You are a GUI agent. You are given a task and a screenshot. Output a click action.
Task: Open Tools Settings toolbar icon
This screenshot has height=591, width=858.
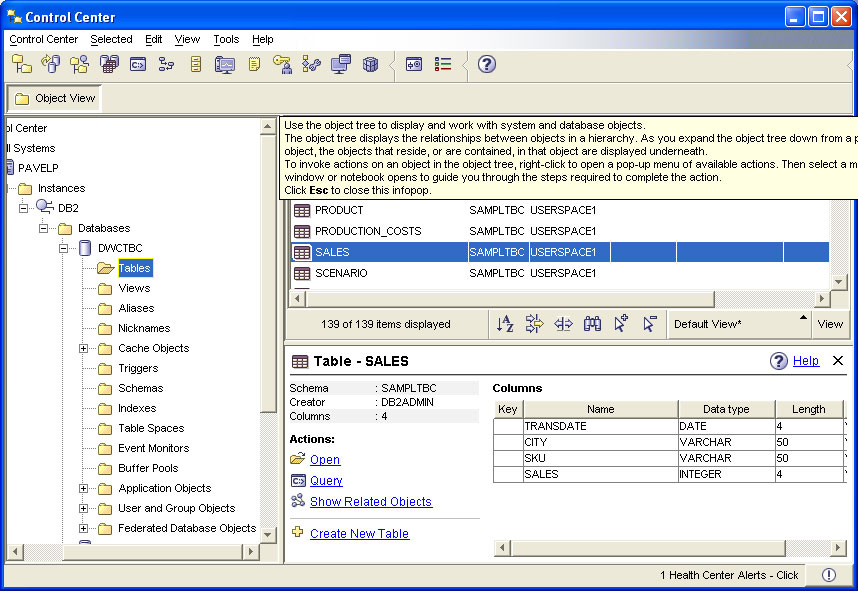pyautogui.click(x=414, y=65)
